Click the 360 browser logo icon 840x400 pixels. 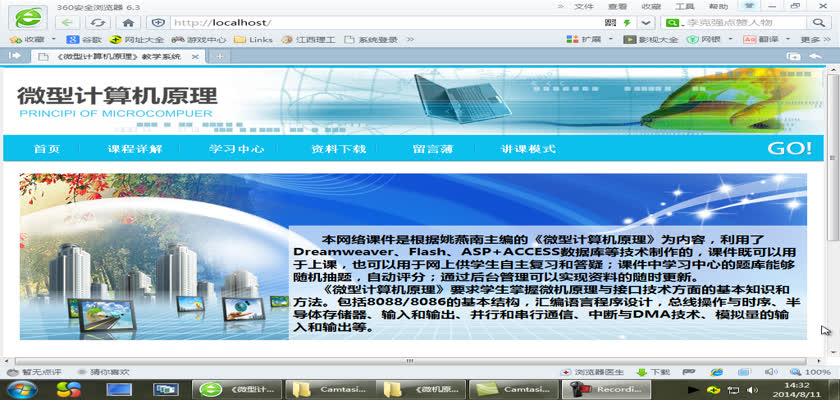[x=27, y=17]
